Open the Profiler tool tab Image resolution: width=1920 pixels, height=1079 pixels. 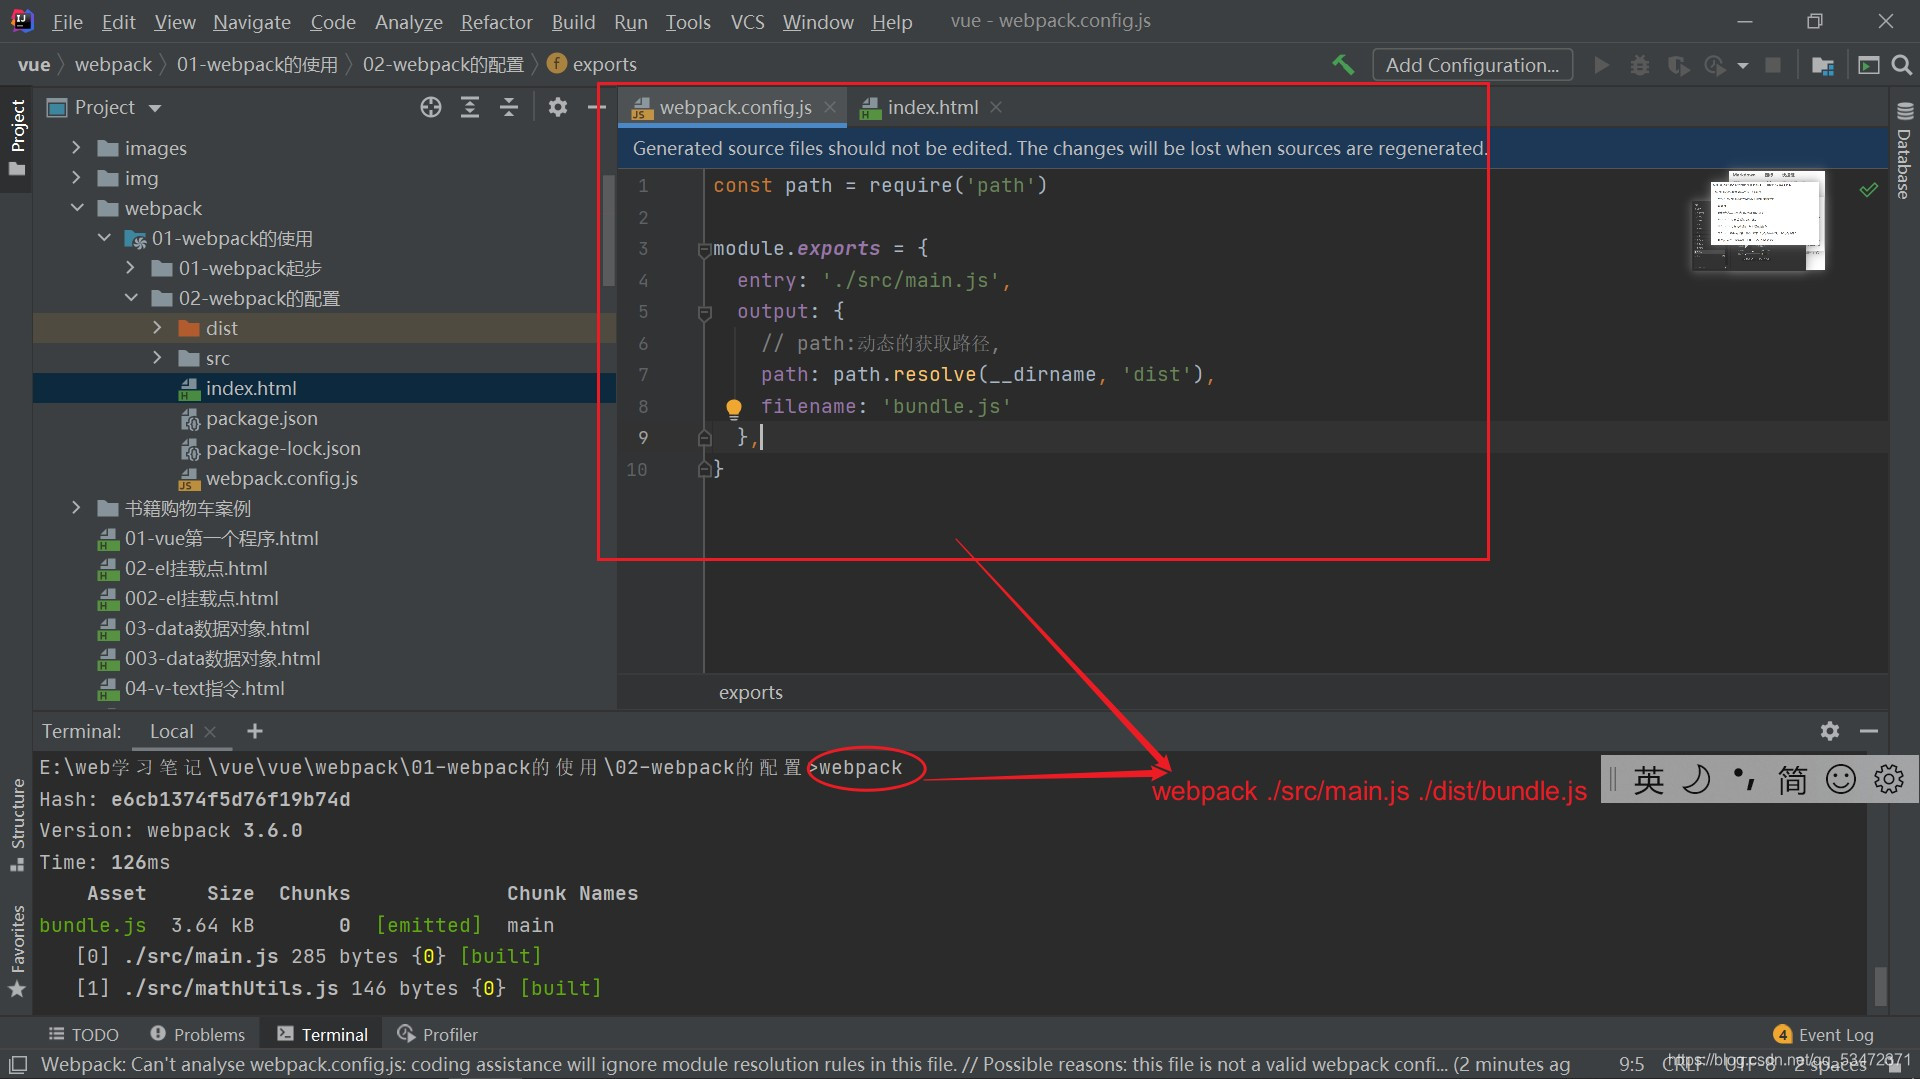click(x=437, y=1034)
